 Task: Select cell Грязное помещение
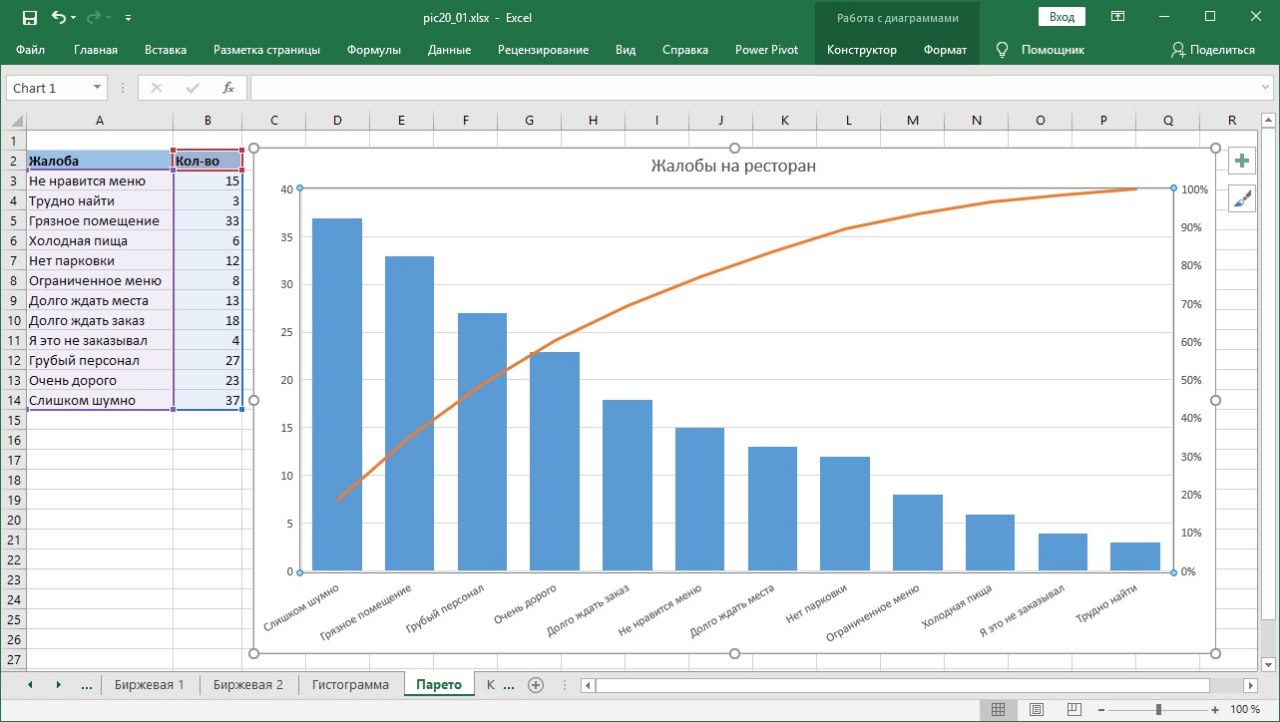[x=99, y=220]
